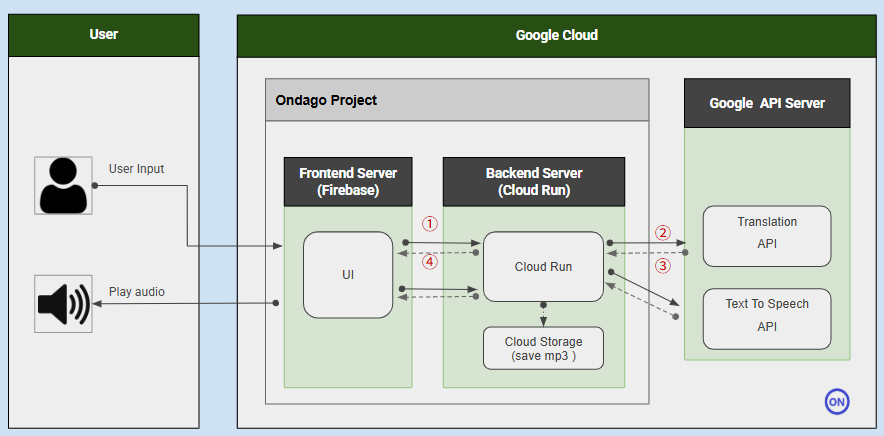Screen dimensions: 884x436
Task: Click the Ondago Project title bar
Action: point(457,100)
